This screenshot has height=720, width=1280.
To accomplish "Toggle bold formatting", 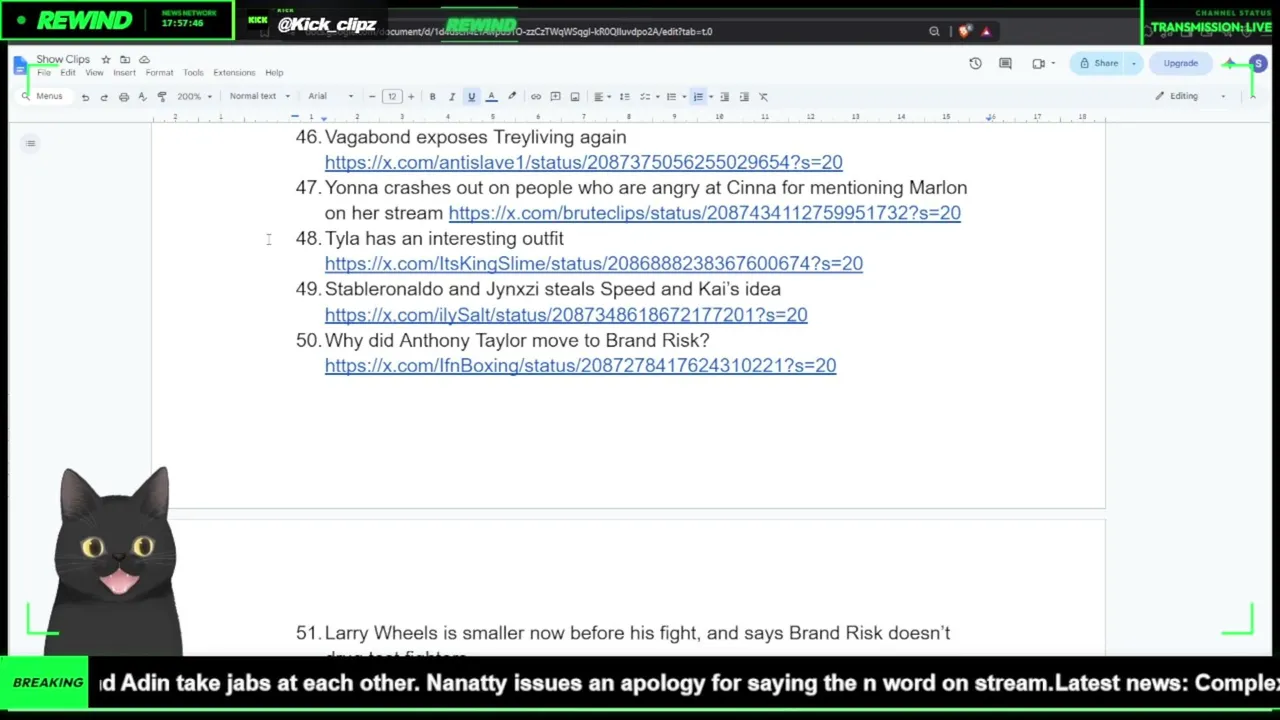I will click(x=432, y=97).
